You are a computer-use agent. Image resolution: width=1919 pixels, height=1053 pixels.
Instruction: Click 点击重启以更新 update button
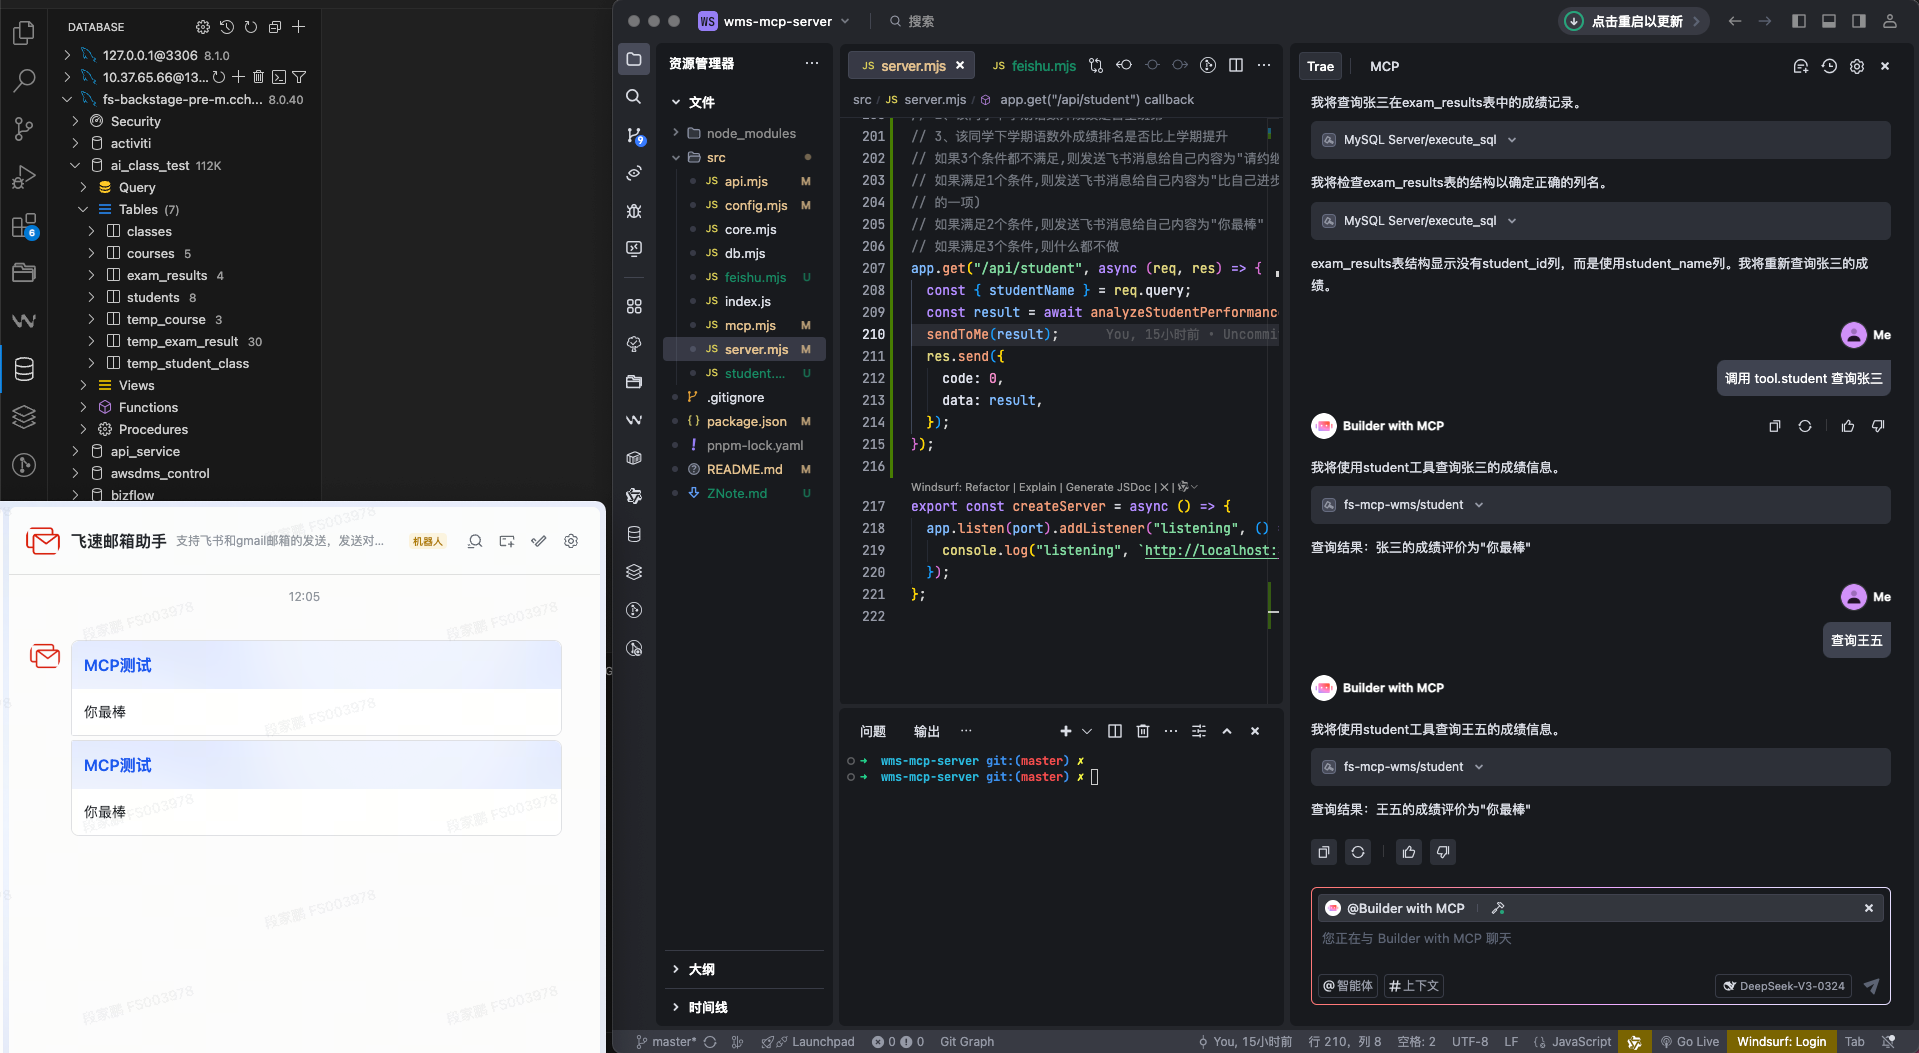[1633, 21]
